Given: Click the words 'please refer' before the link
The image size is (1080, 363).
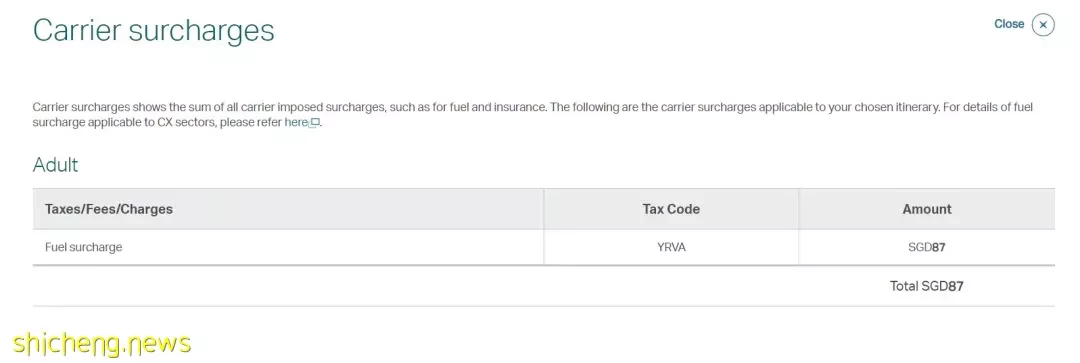Looking at the screenshot, I should pyautogui.click(x=251, y=123).
